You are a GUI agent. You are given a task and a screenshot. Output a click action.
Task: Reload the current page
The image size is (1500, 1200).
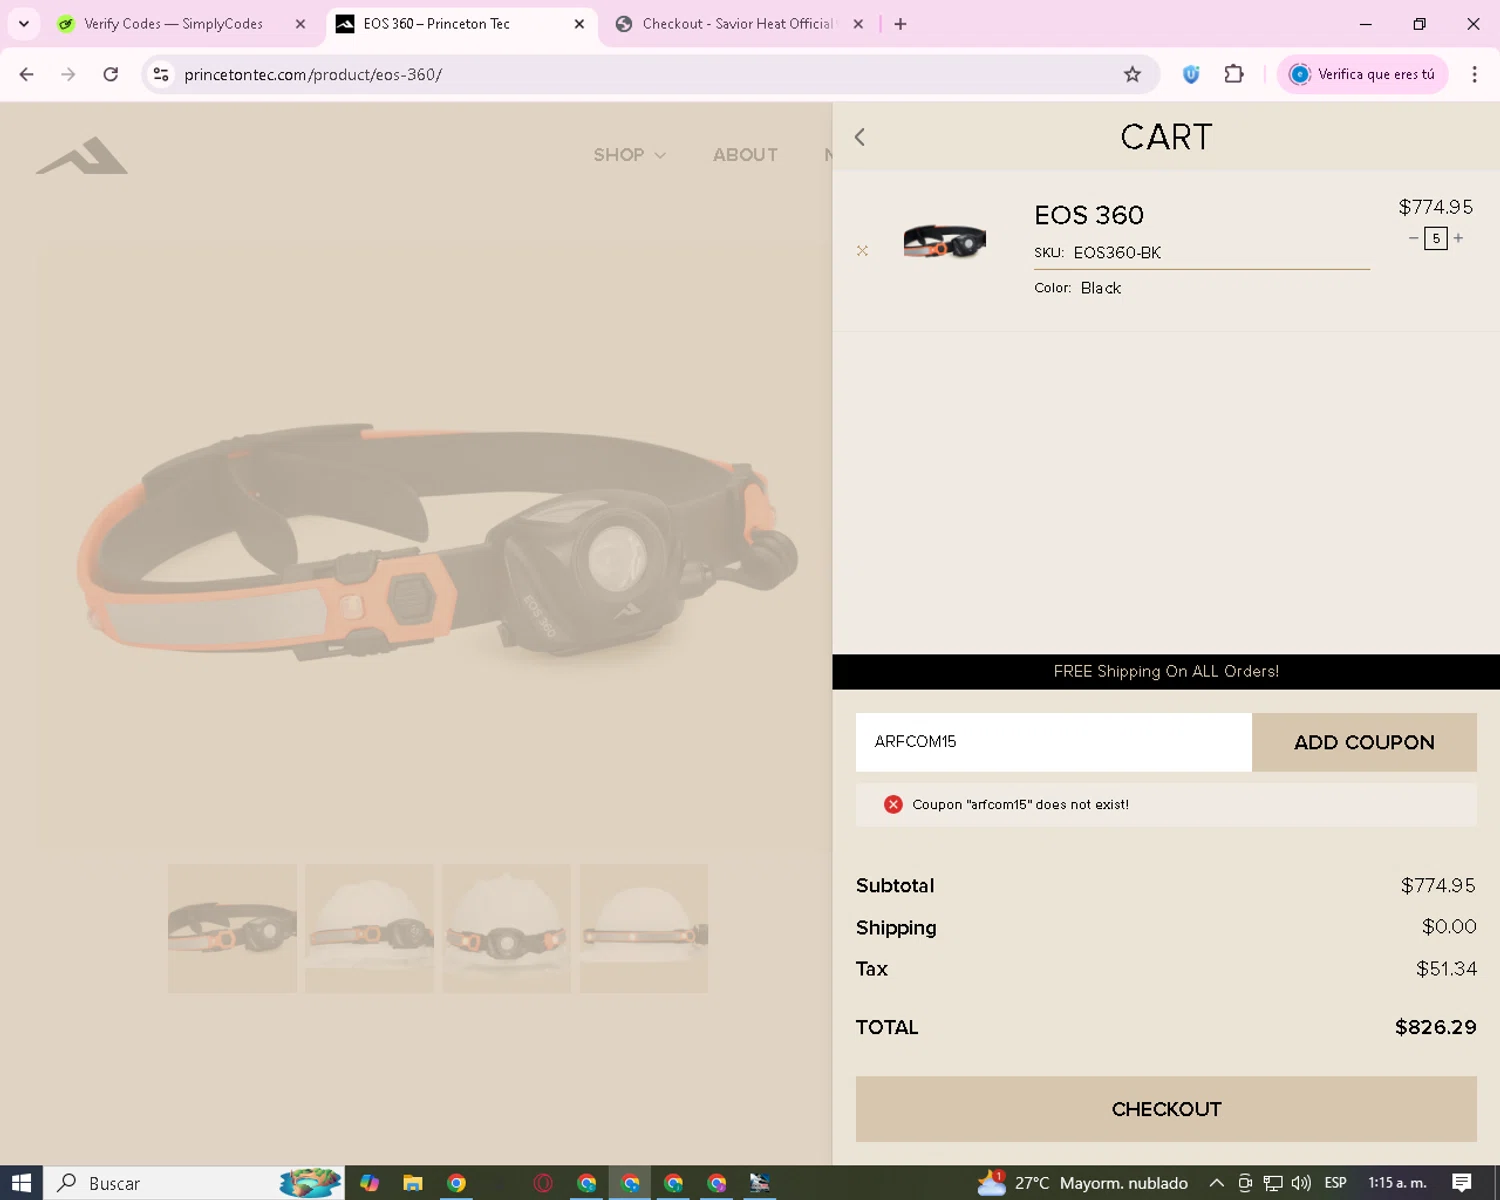[111, 74]
